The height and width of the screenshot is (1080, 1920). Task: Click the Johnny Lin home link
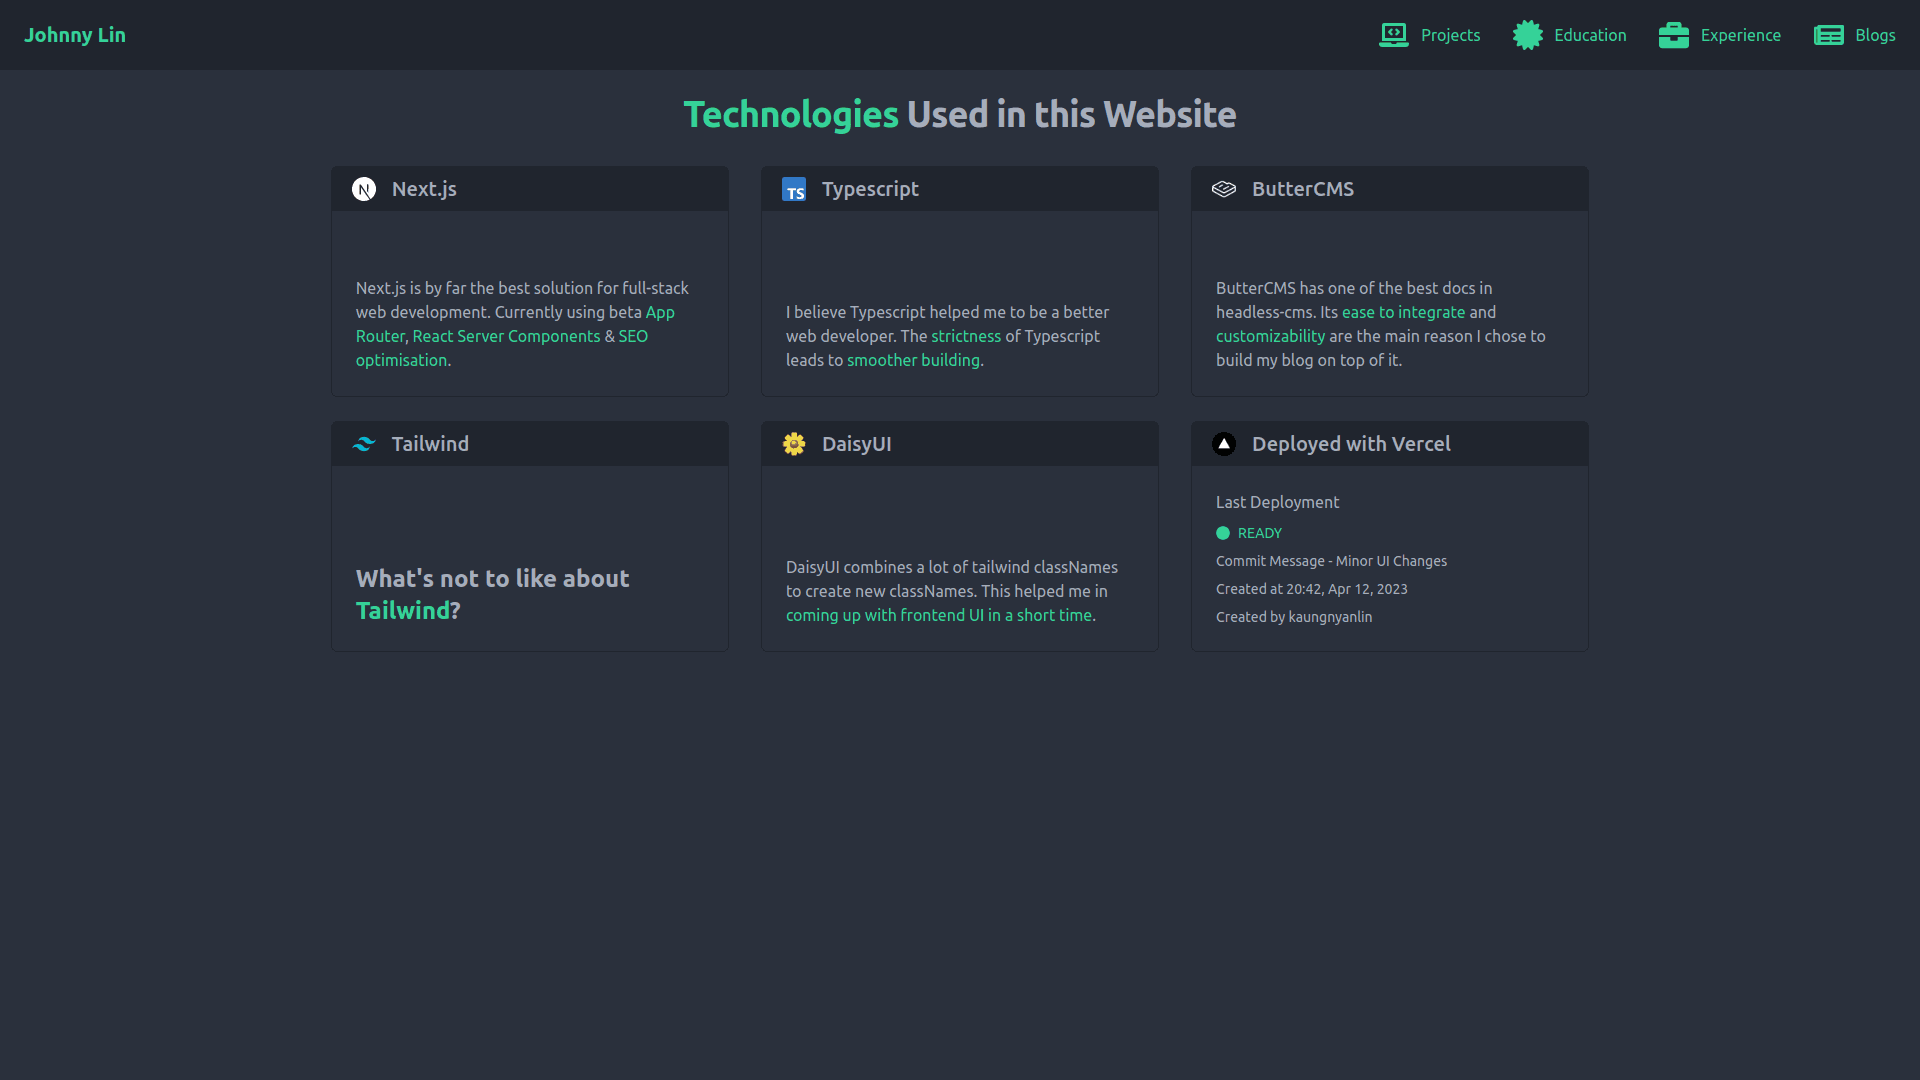(x=75, y=35)
